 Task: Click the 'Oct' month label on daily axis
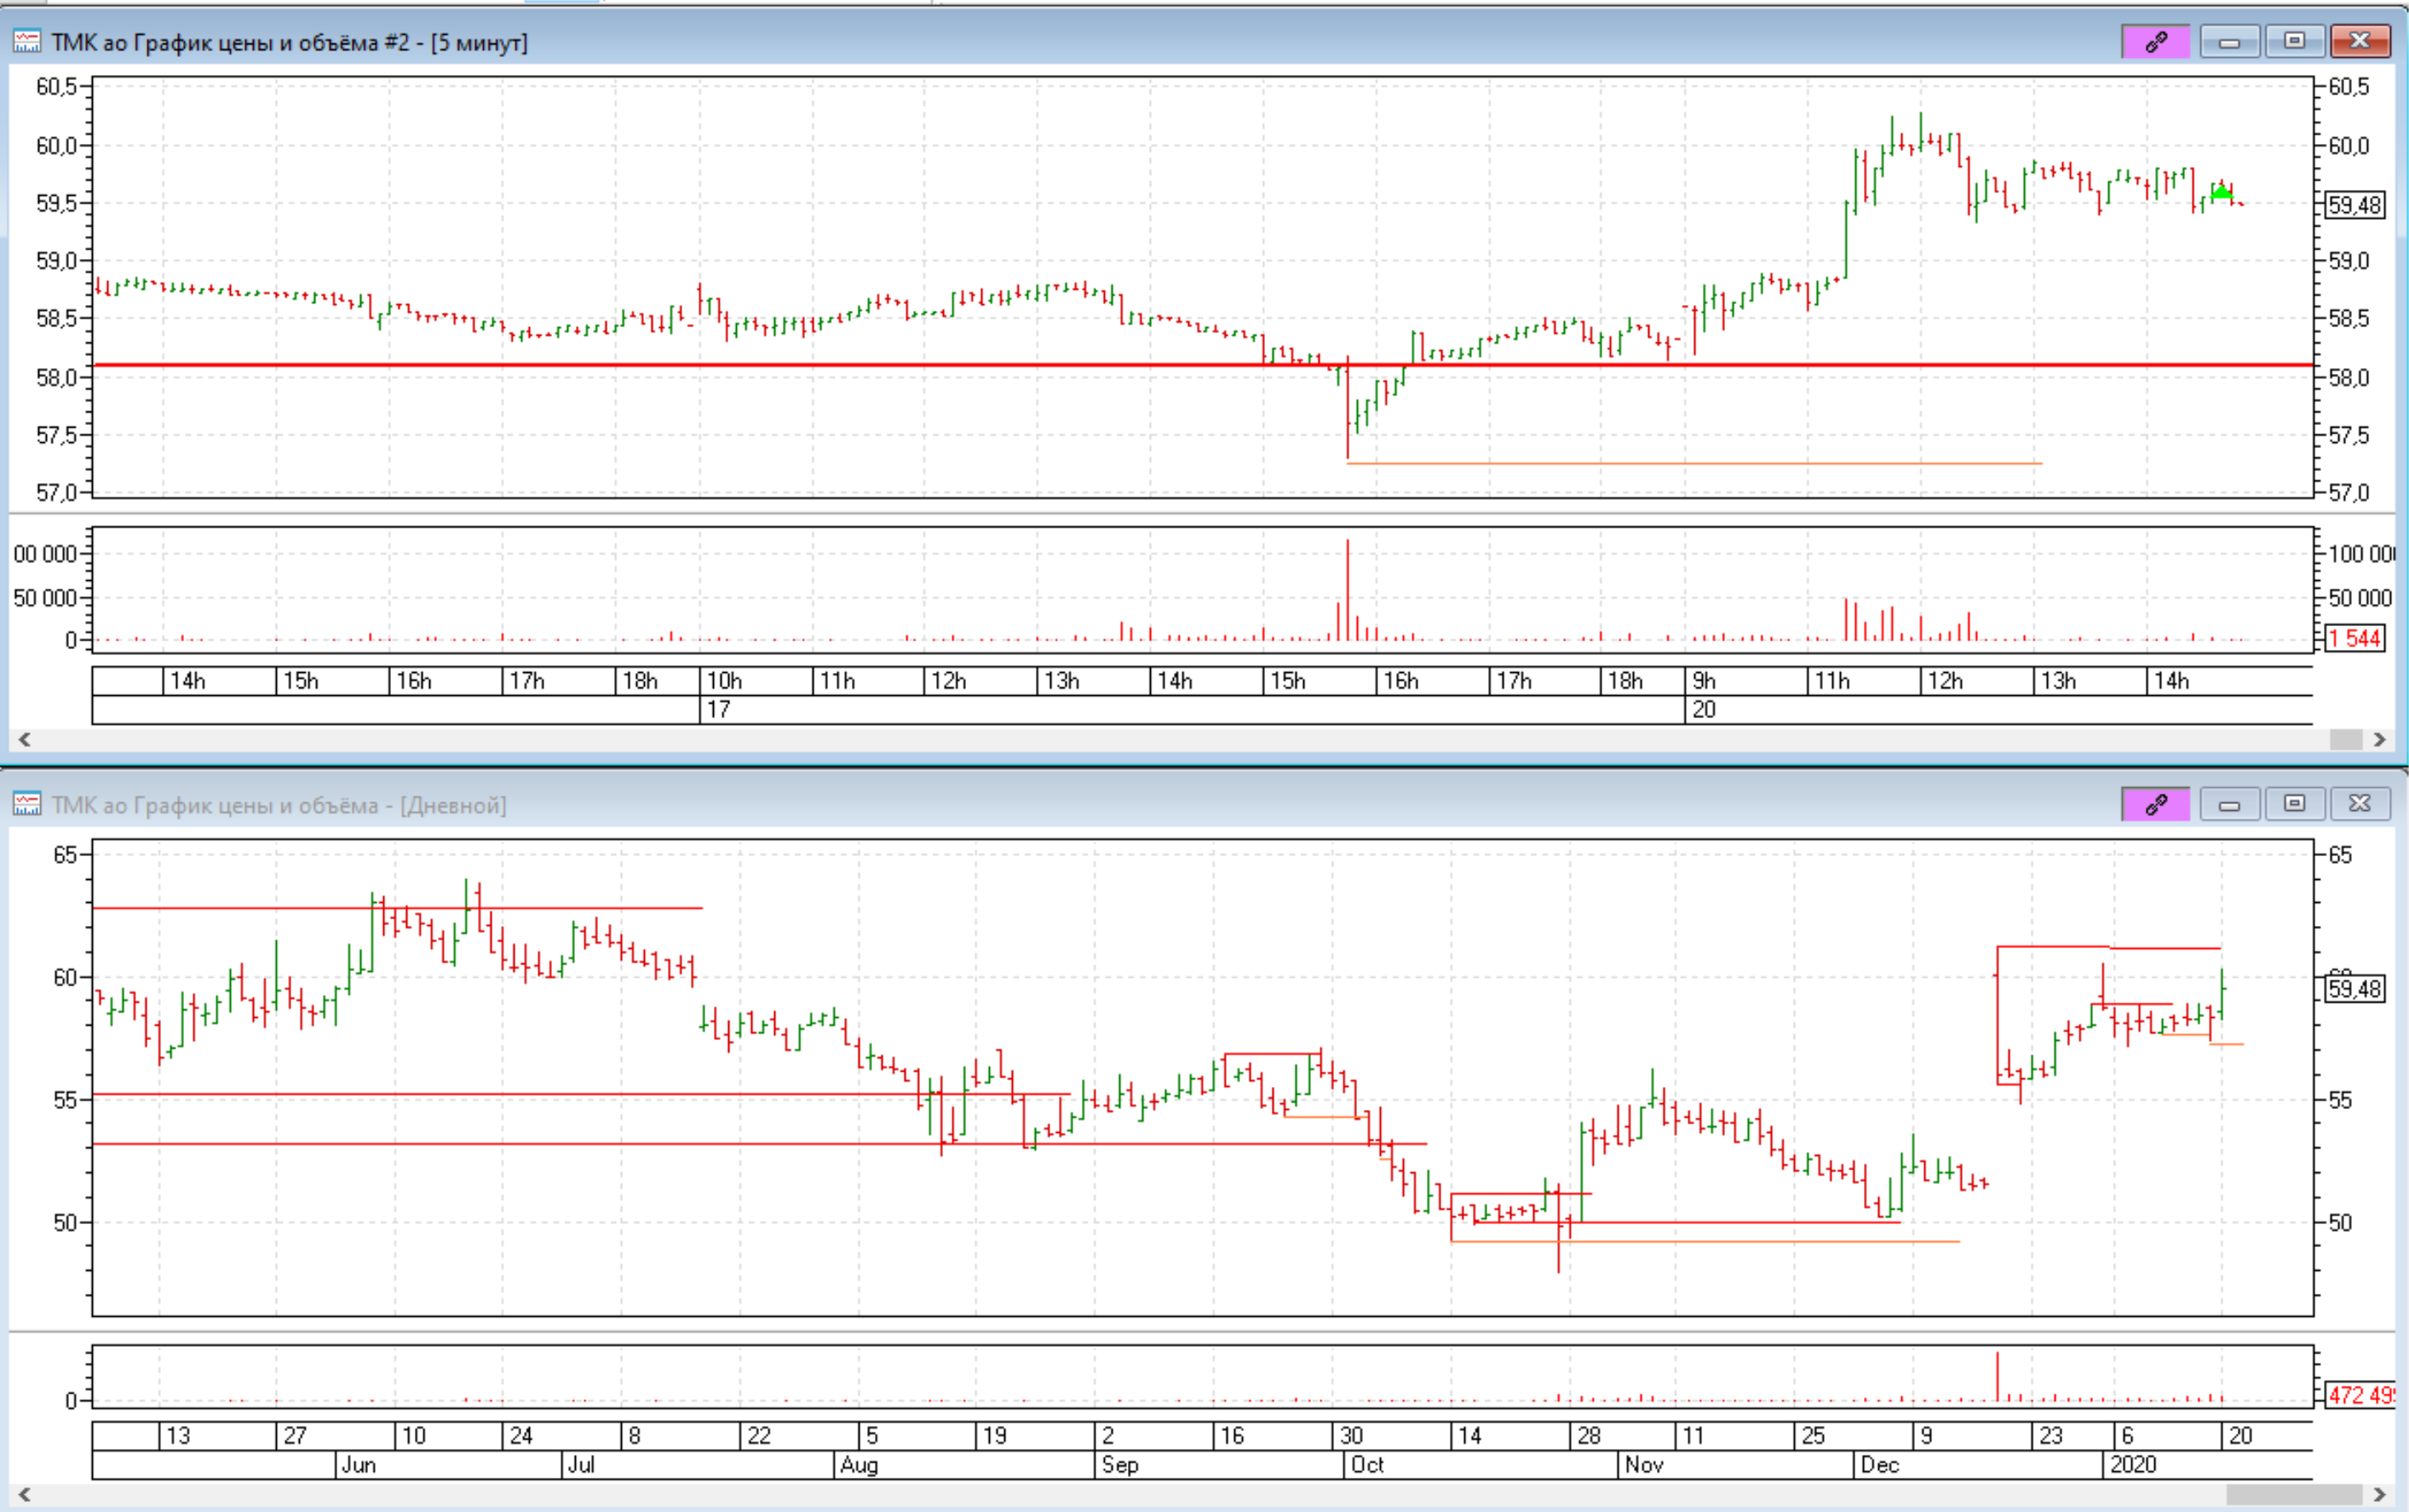pyautogui.click(x=1367, y=1464)
